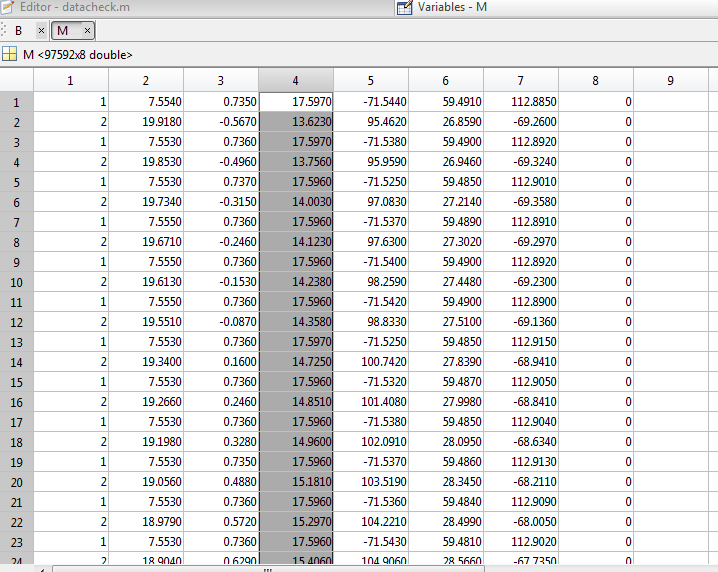Click the column 8 header
The height and width of the screenshot is (572, 718).
(x=595, y=80)
